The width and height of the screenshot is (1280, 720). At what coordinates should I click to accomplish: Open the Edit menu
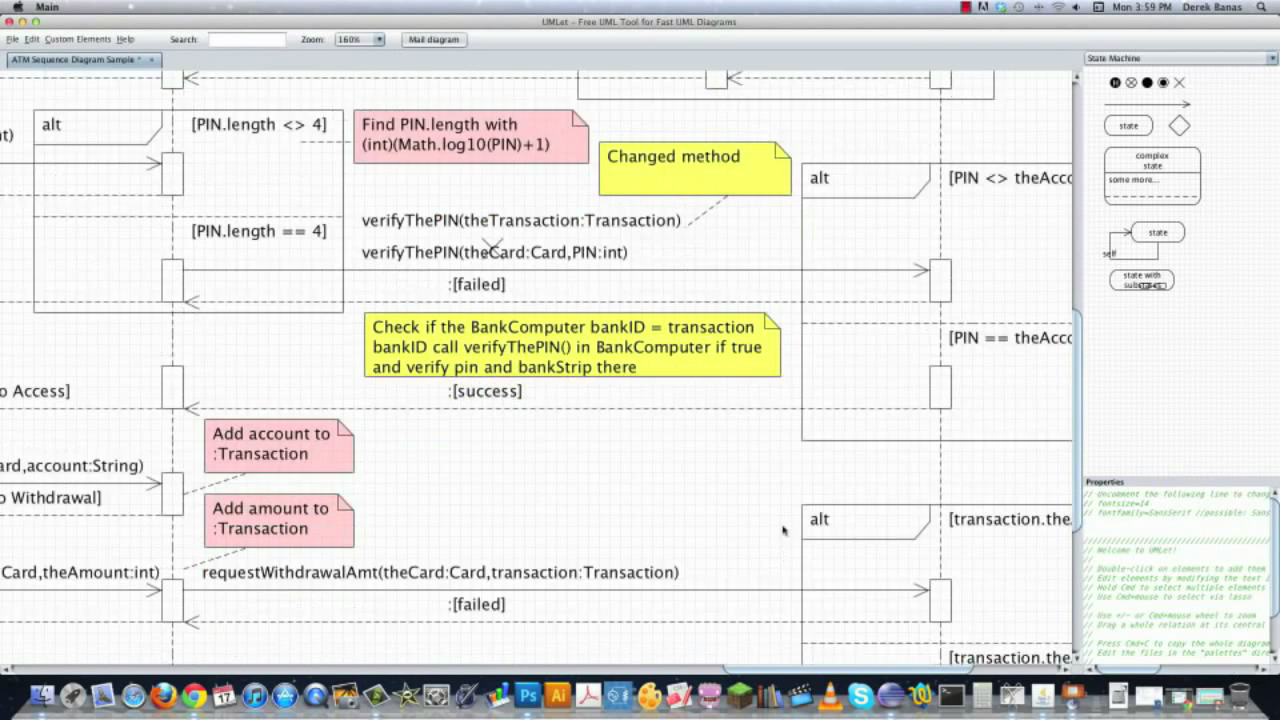(x=32, y=40)
